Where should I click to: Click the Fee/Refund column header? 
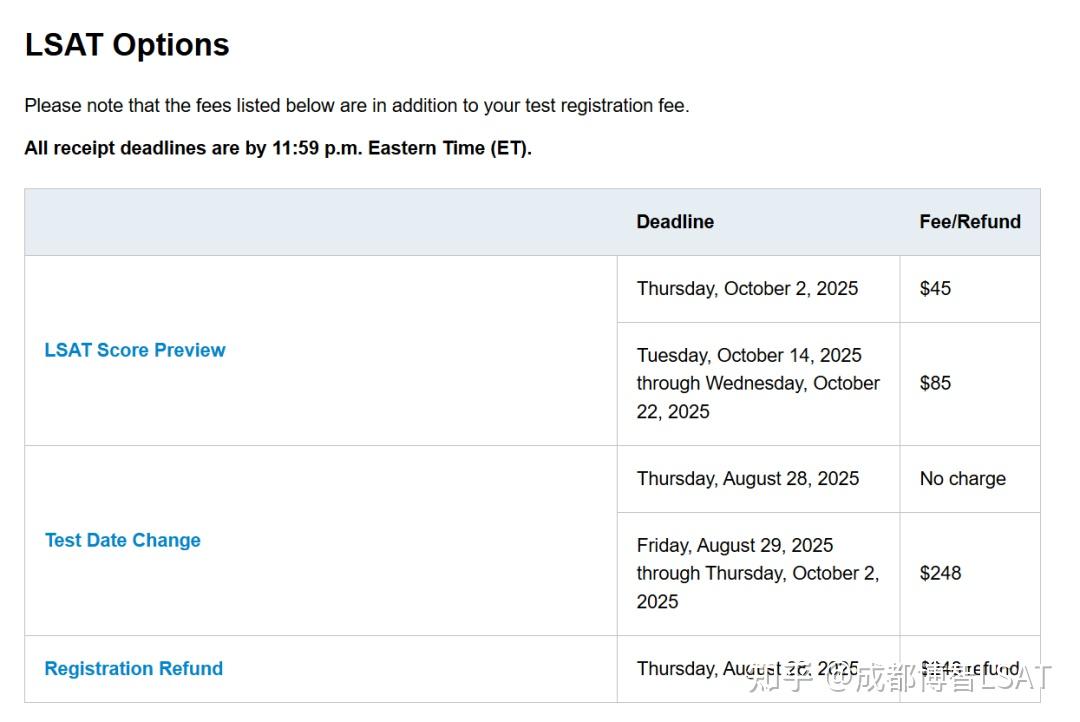pyautogui.click(x=970, y=222)
